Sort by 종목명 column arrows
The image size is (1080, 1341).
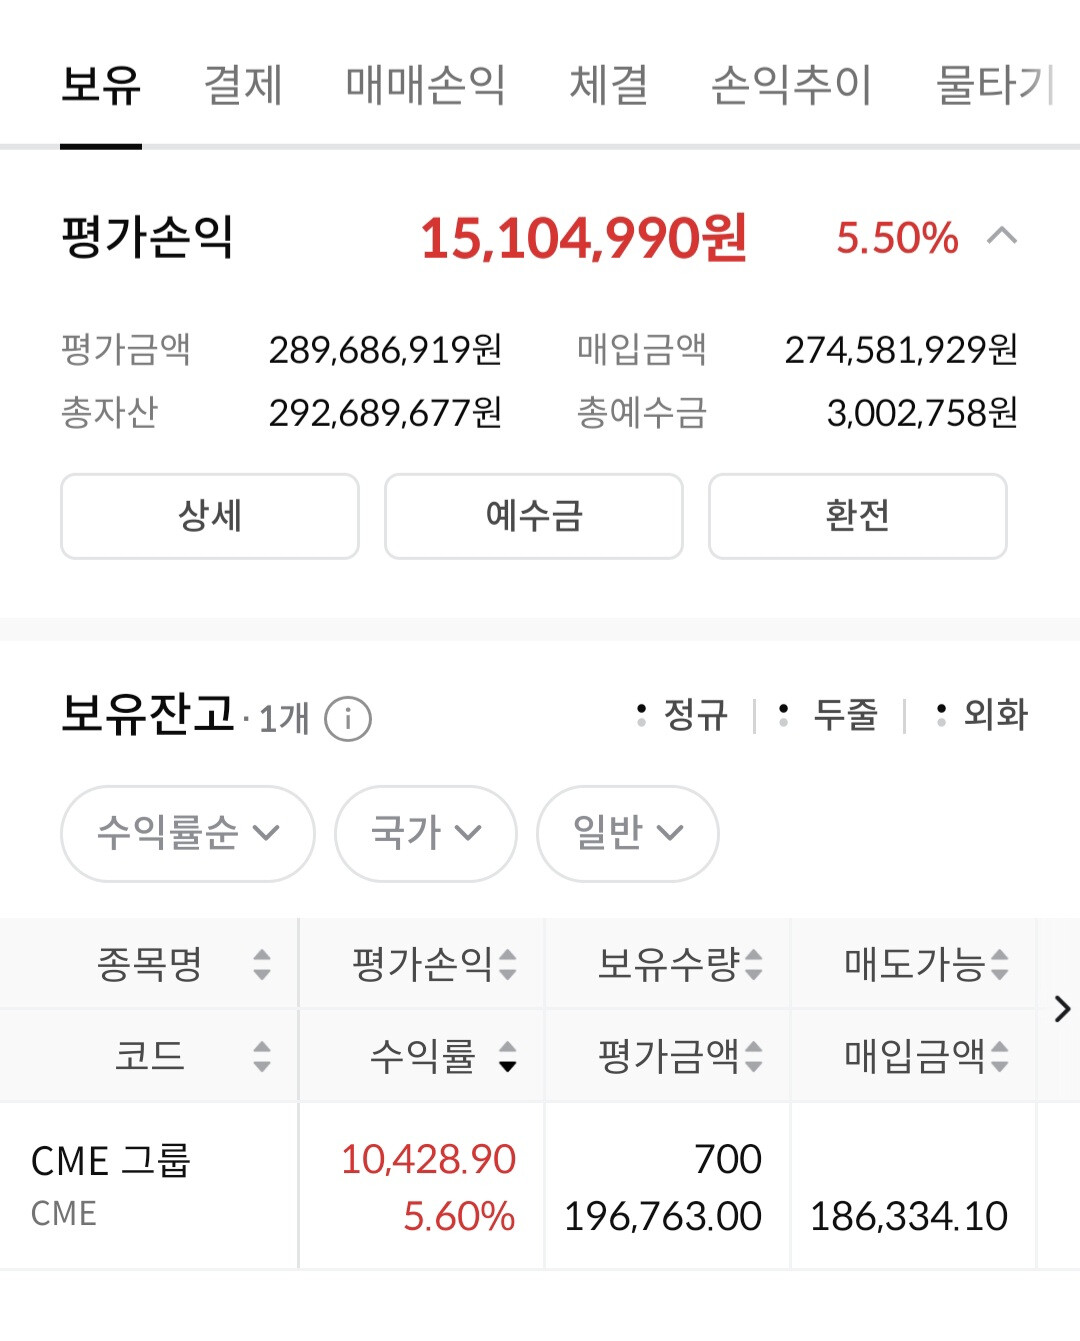click(262, 964)
